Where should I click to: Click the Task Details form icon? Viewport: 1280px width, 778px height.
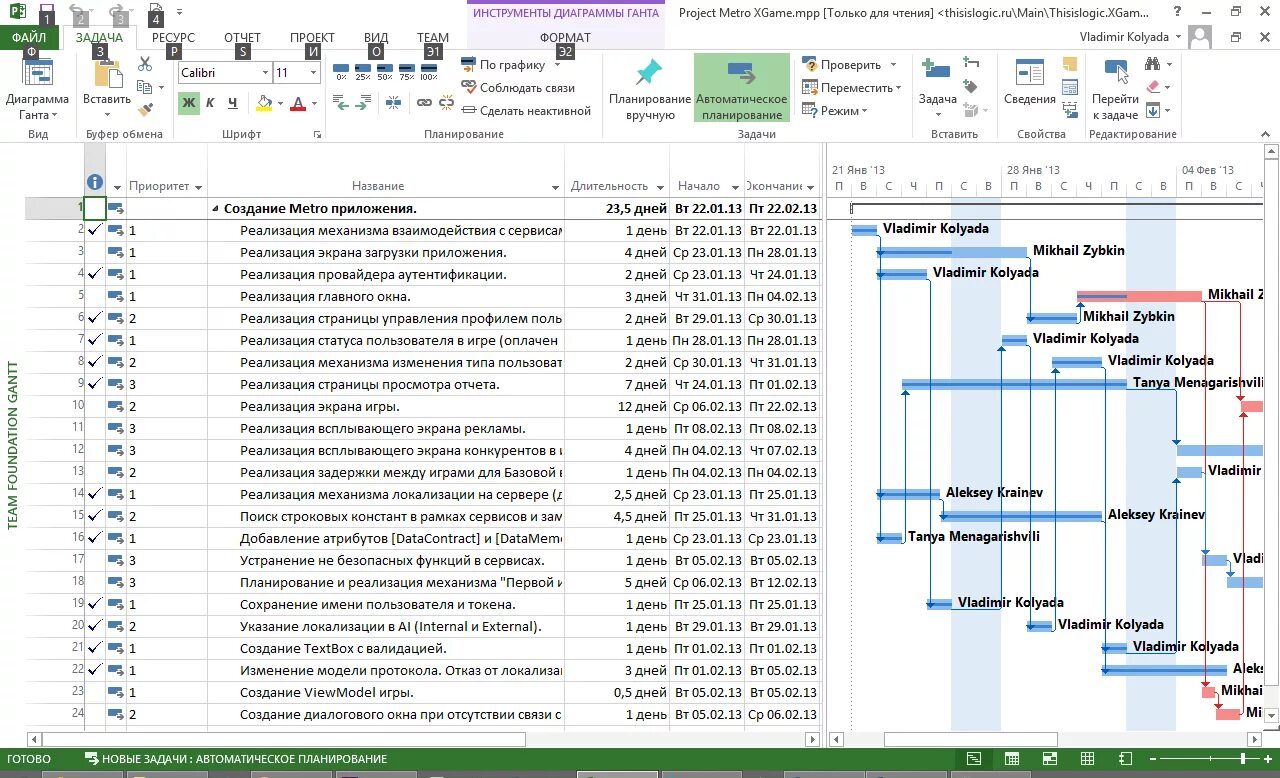pos(1071,87)
